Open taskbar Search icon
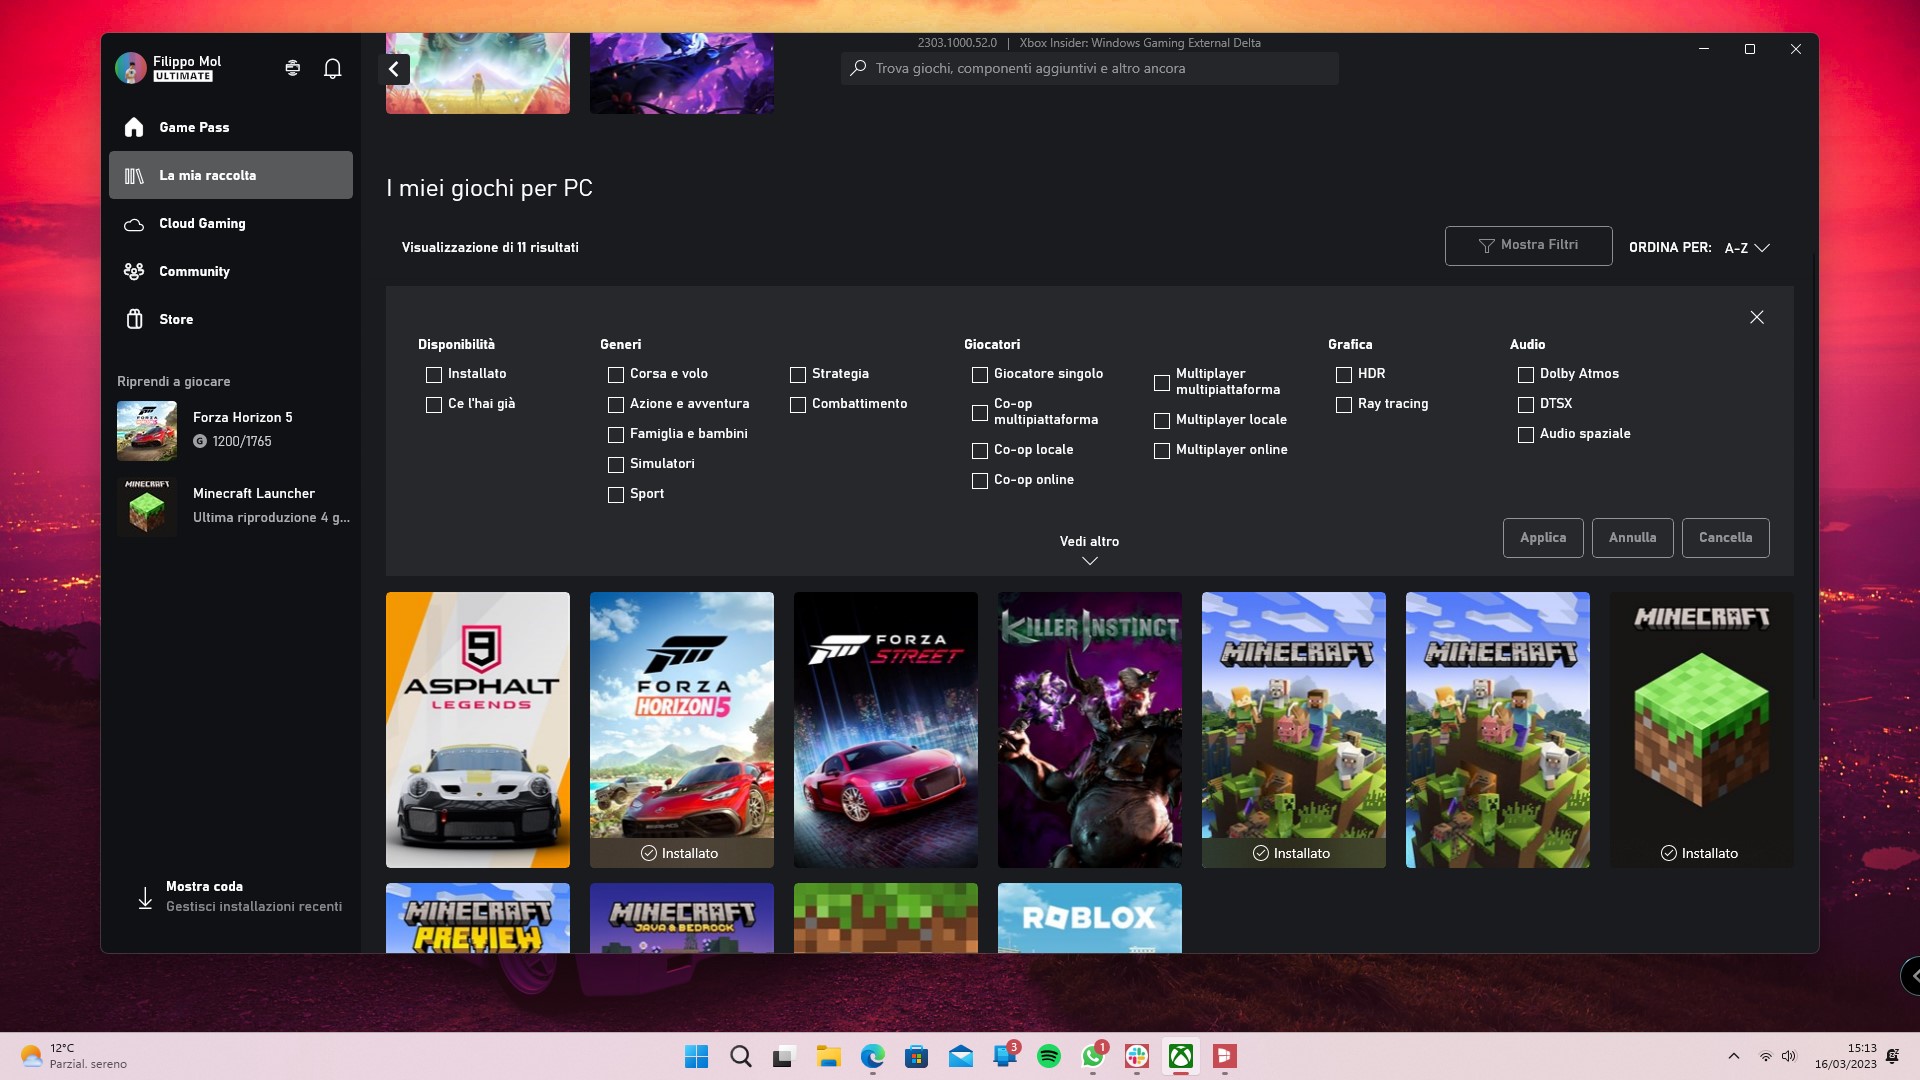Screen dimensions: 1920x1080 [x=741, y=1056]
